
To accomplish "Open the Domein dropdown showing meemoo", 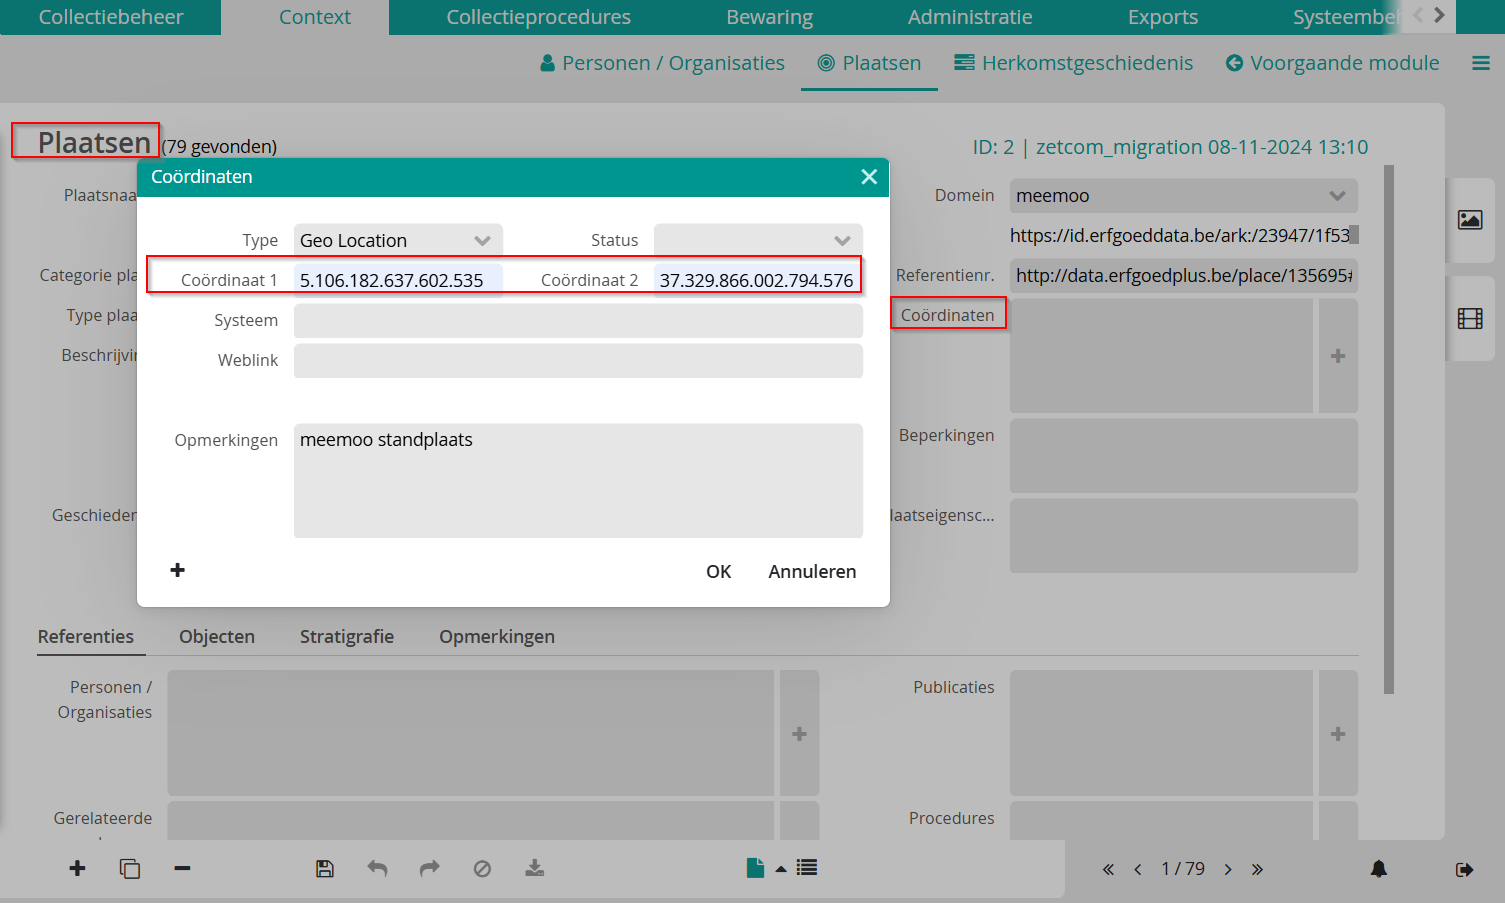I will point(1184,196).
